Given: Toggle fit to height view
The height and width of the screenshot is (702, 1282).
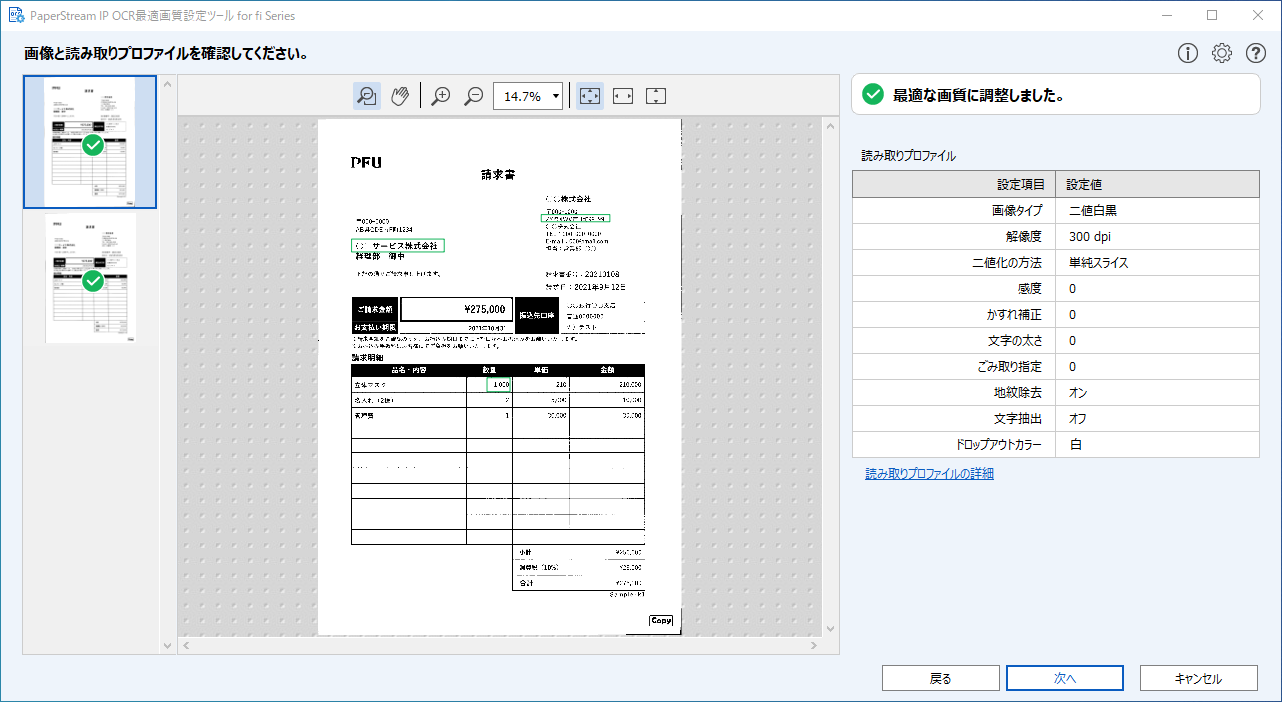Looking at the screenshot, I should pyautogui.click(x=656, y=96).
